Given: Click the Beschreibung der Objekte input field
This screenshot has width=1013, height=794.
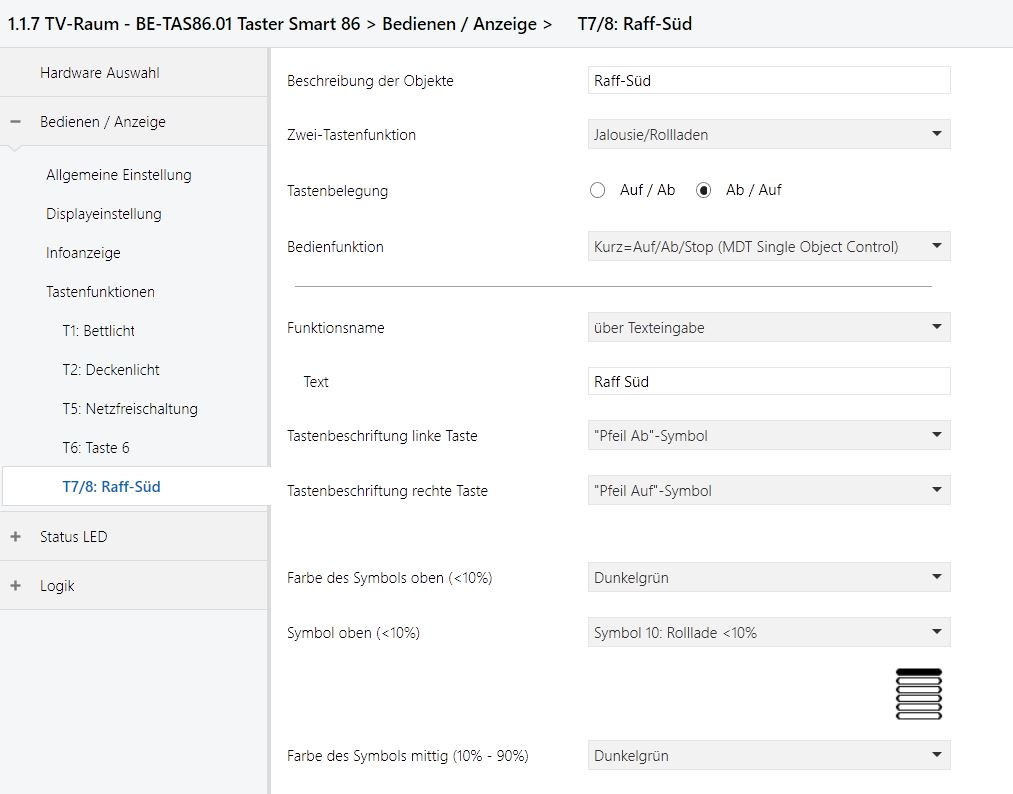Looking at the screenshot, I should point(768,81).
